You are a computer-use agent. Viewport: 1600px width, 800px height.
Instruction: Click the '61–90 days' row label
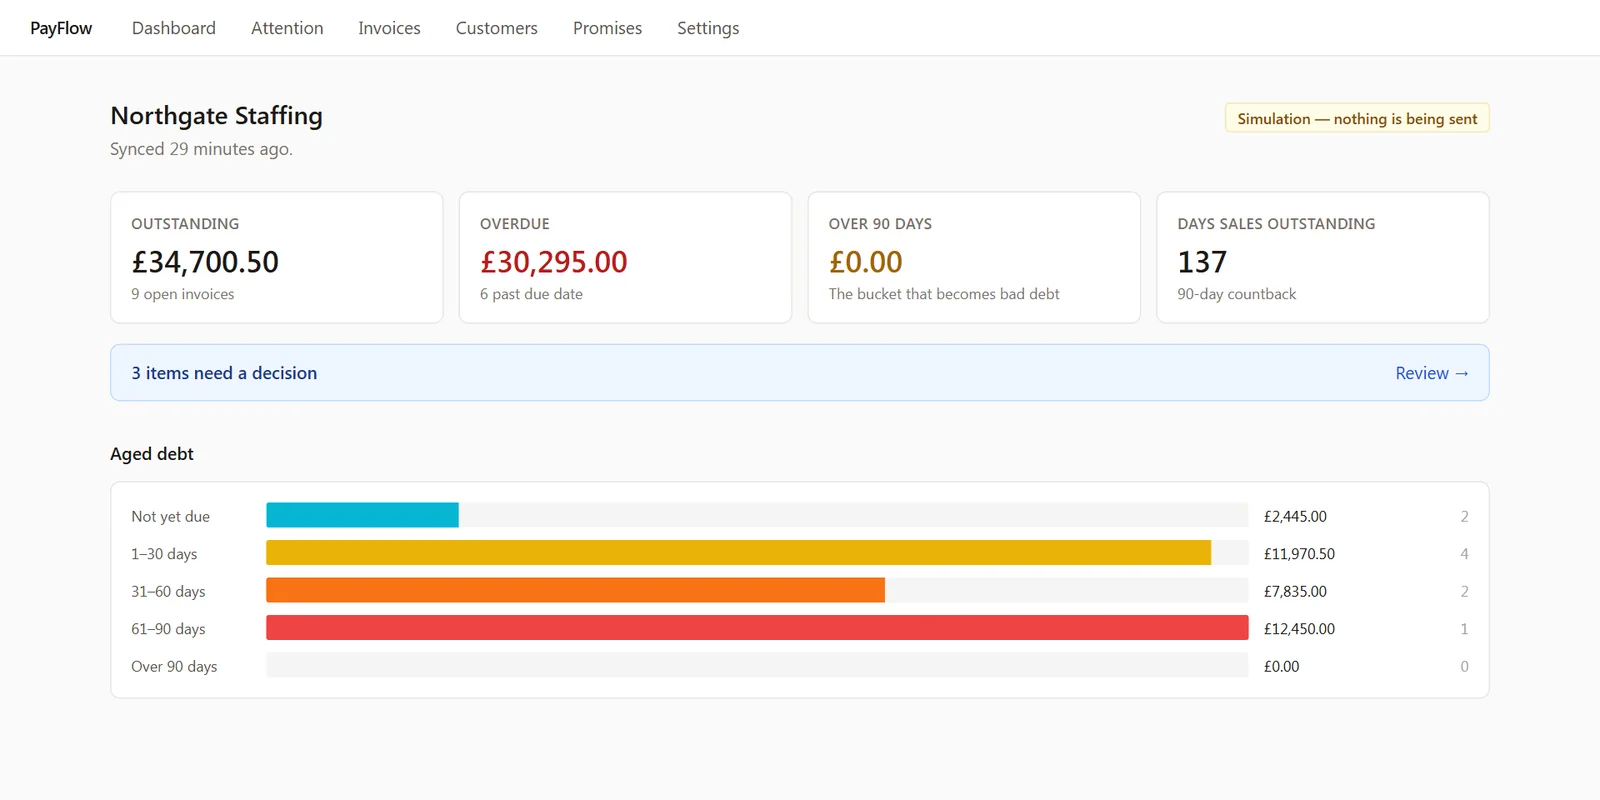168,629
